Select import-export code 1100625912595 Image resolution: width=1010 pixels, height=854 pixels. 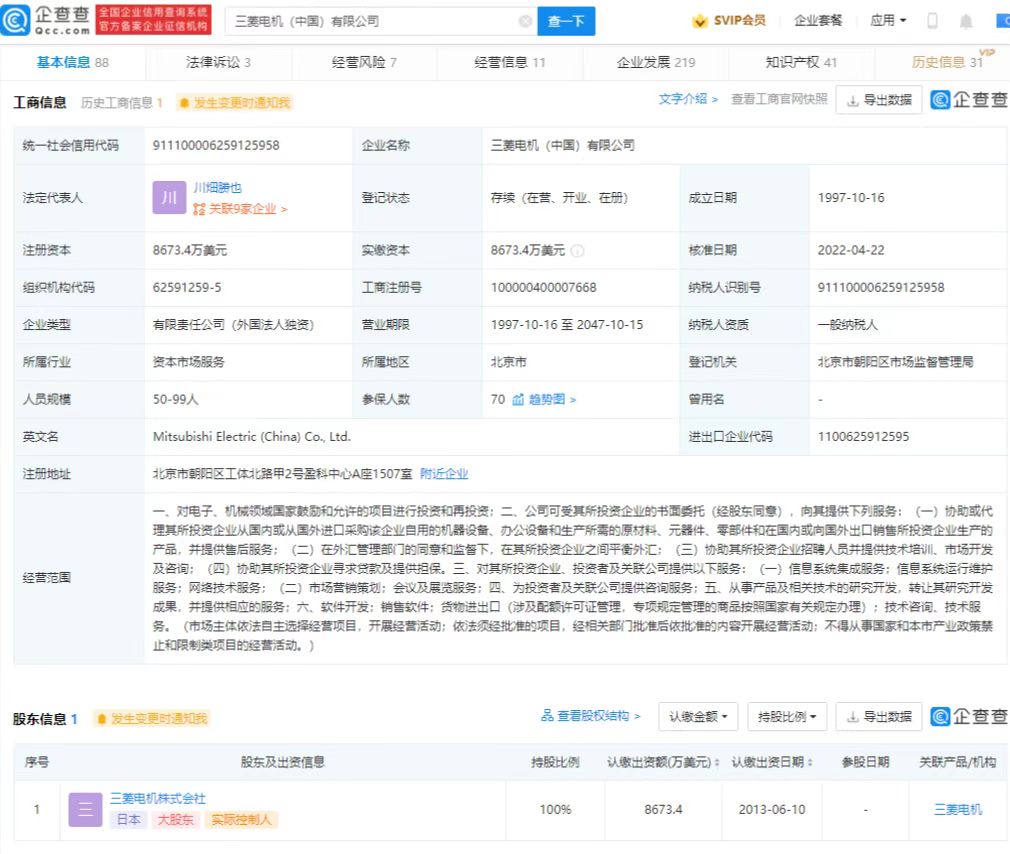[863, 437]
